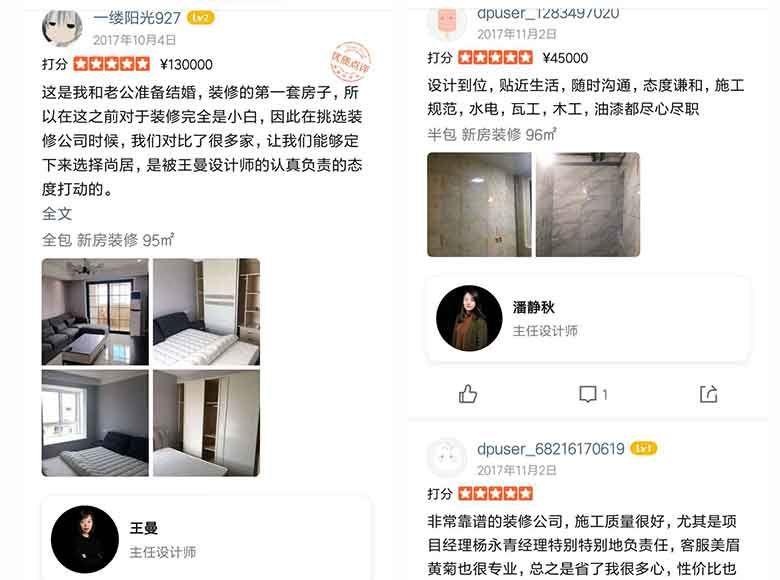Open first marble tile photo

tap(479, 204)
